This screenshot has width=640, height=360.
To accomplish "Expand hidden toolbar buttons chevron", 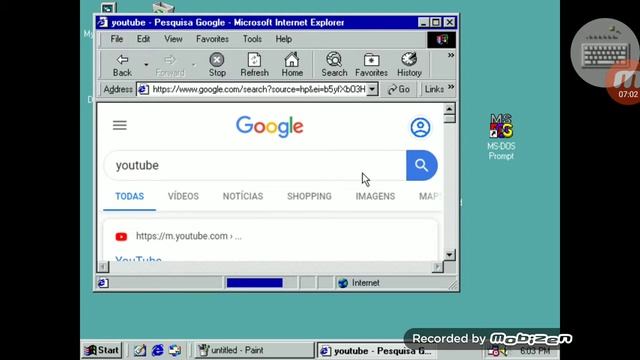I will tap(451, 55).
